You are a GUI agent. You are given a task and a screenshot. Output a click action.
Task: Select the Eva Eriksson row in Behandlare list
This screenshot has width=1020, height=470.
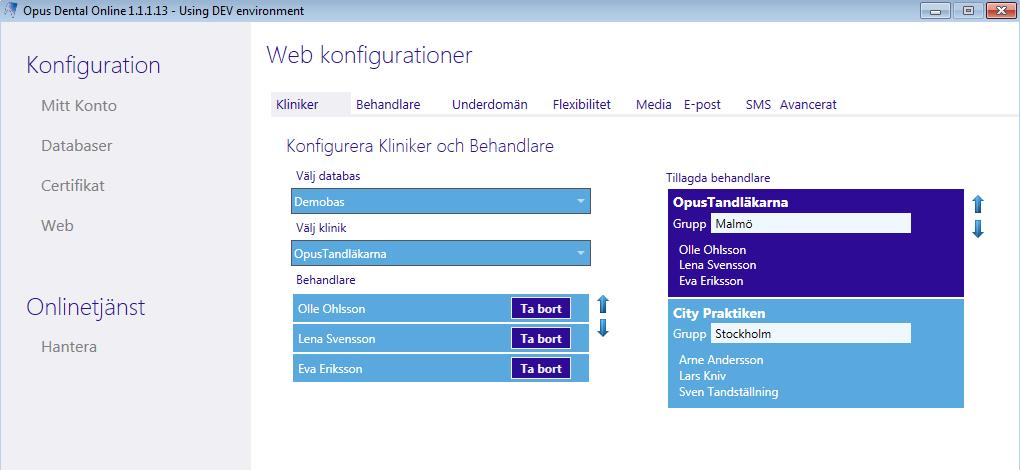(x=440, y=369)
